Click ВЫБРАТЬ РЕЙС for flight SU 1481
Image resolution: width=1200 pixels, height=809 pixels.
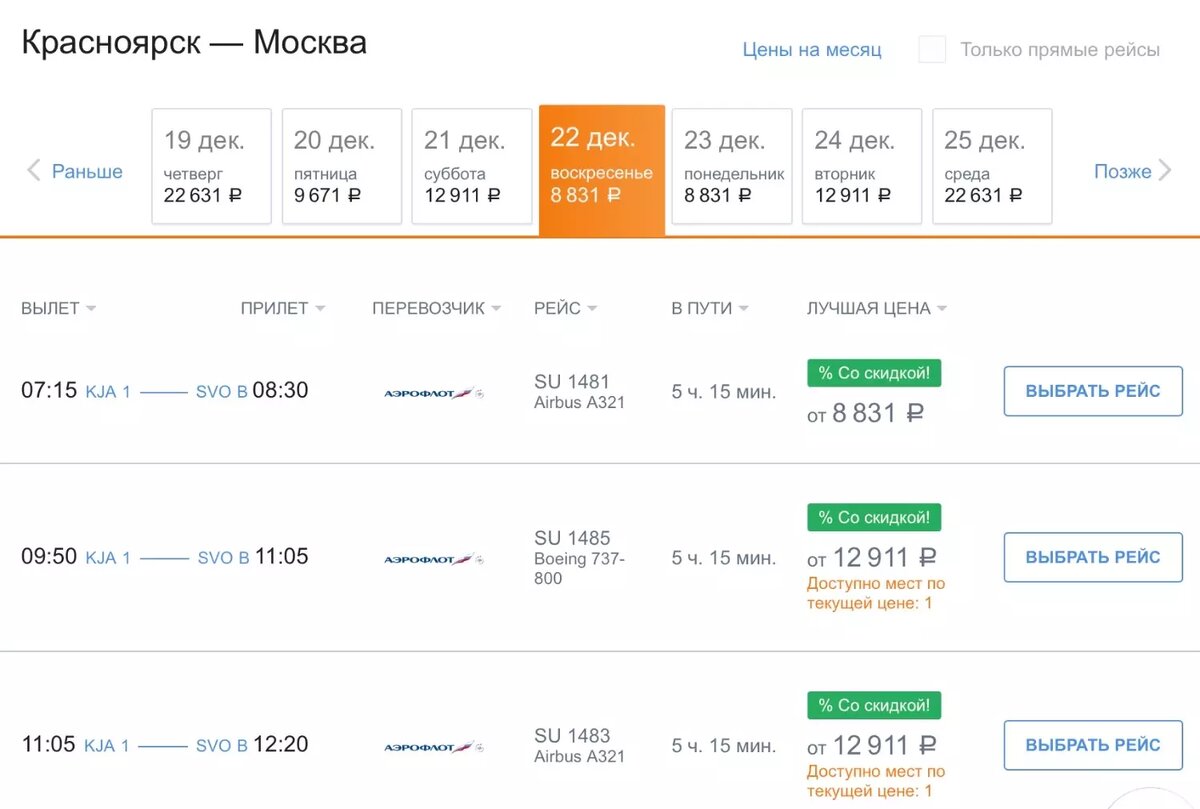1092,391
